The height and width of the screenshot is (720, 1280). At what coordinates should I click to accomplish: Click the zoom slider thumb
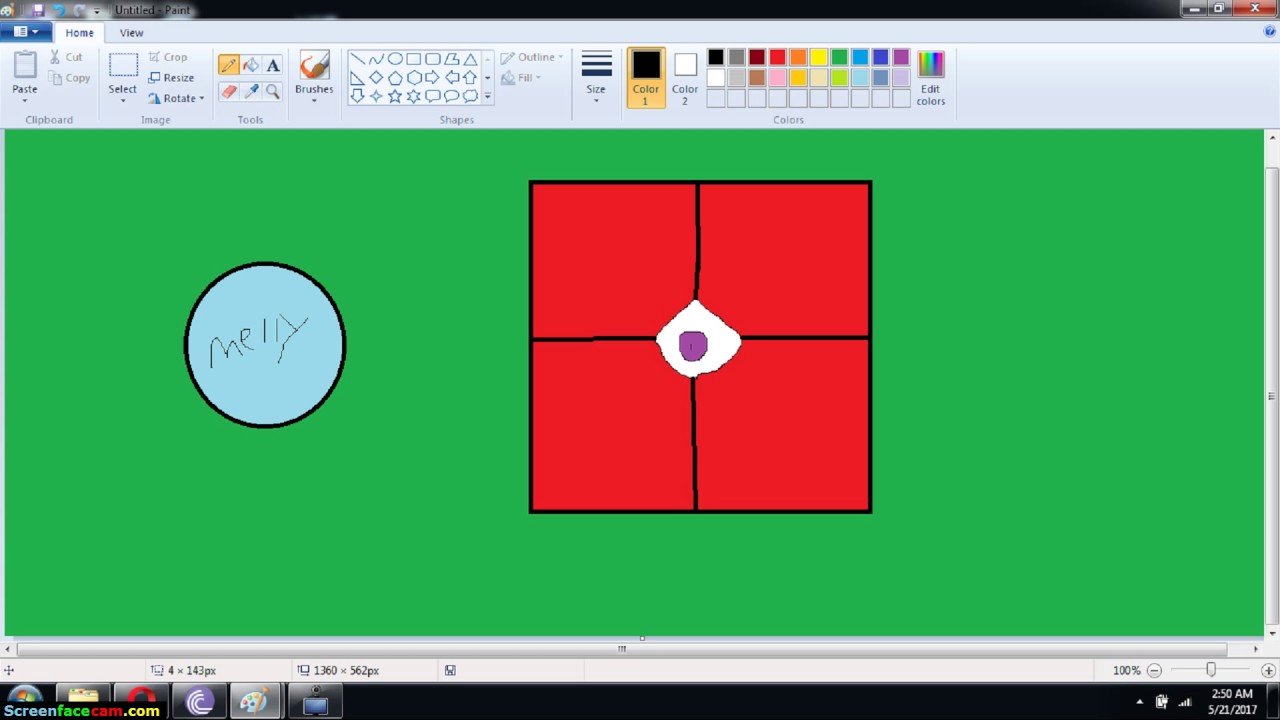(x=1211, y=670)
